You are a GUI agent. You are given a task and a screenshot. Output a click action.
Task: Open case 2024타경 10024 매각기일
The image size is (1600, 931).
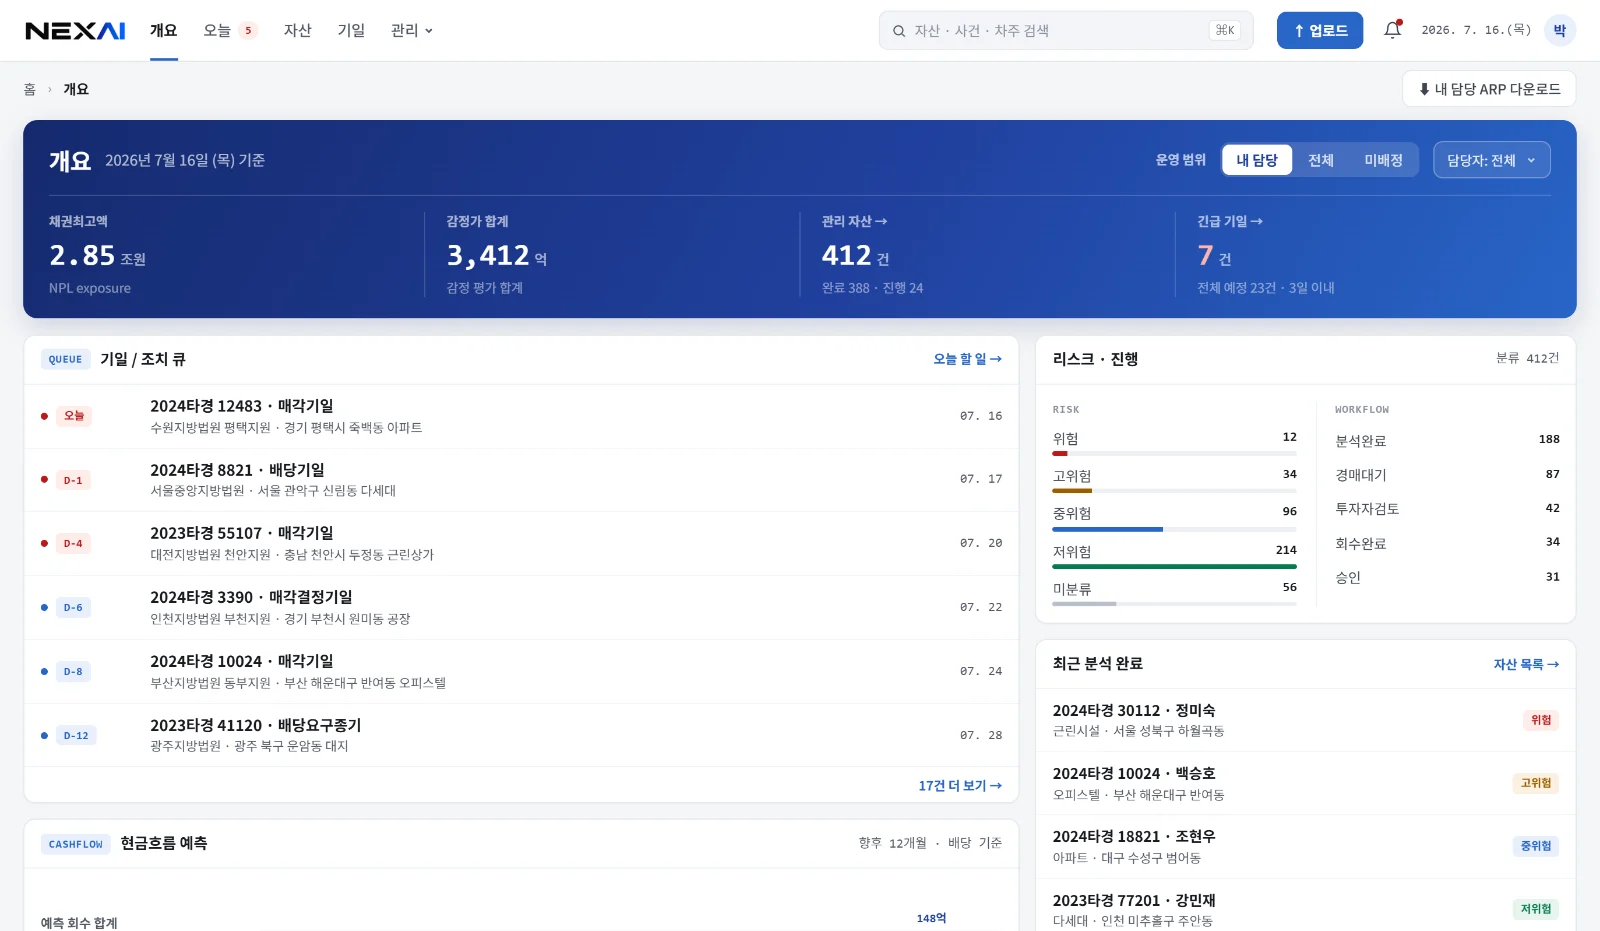[x=521, y=672]
